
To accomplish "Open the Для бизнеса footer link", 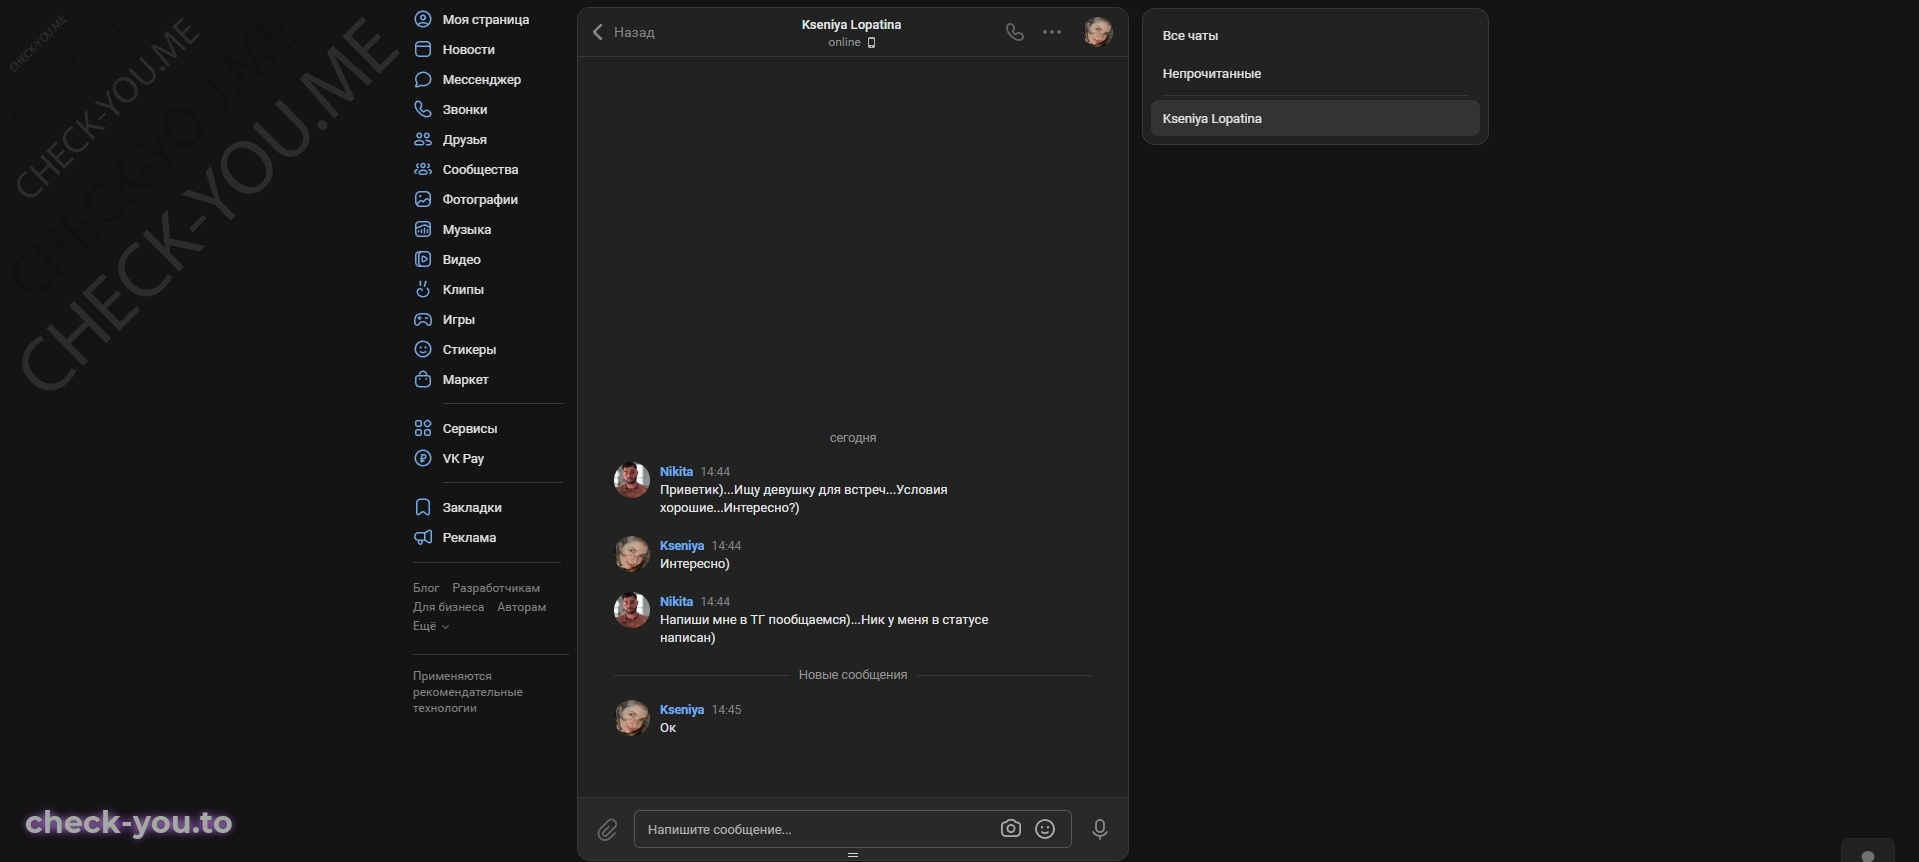I will coord(448,607).
